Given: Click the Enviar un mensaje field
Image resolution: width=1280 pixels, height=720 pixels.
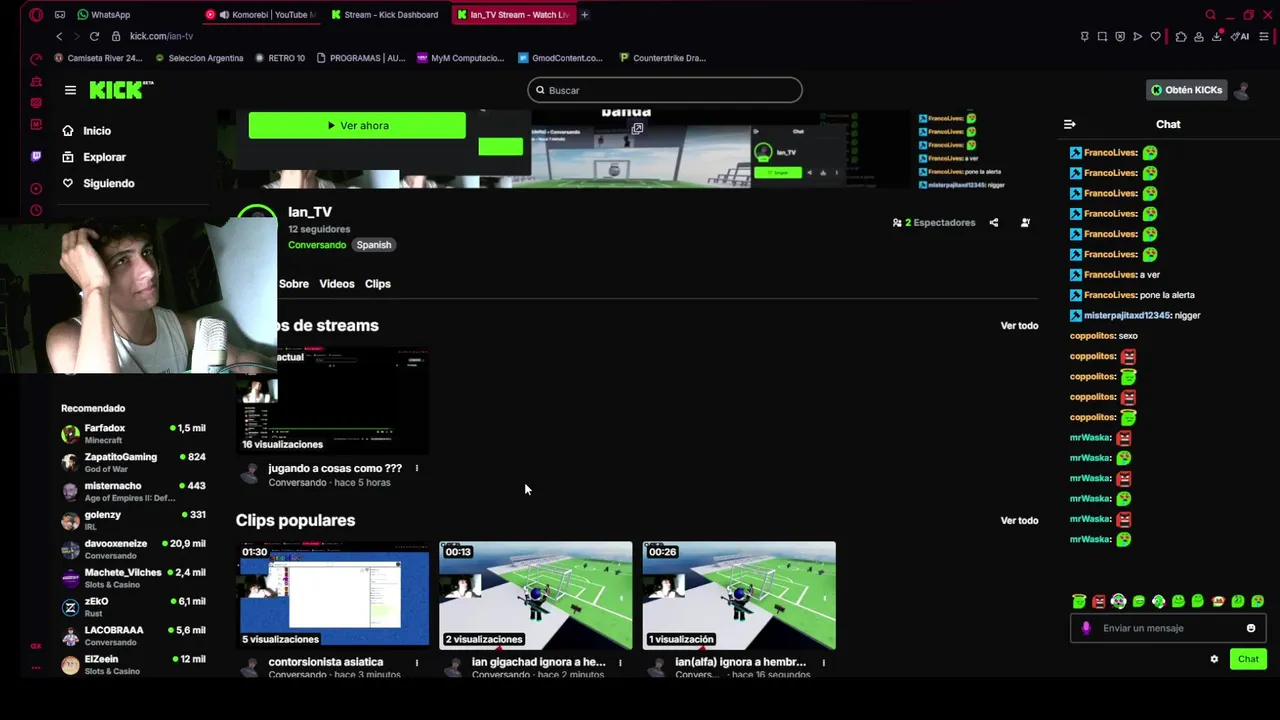Looking at the screenshot, I should 1168,628.
